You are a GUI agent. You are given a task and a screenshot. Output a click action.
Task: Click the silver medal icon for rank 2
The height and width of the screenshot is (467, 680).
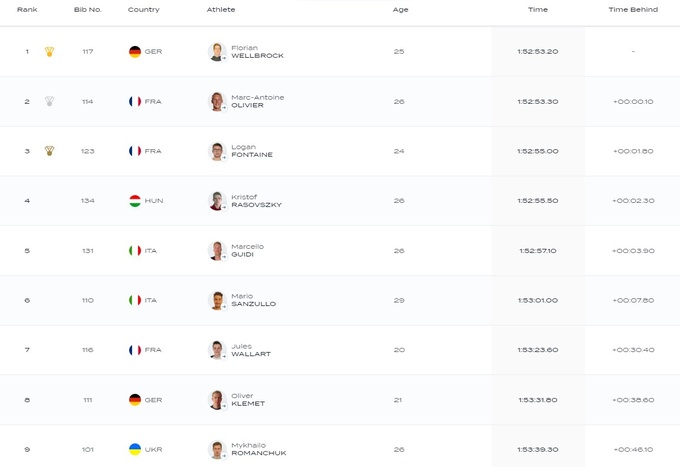pyautogui.click(x=49, y=101)
